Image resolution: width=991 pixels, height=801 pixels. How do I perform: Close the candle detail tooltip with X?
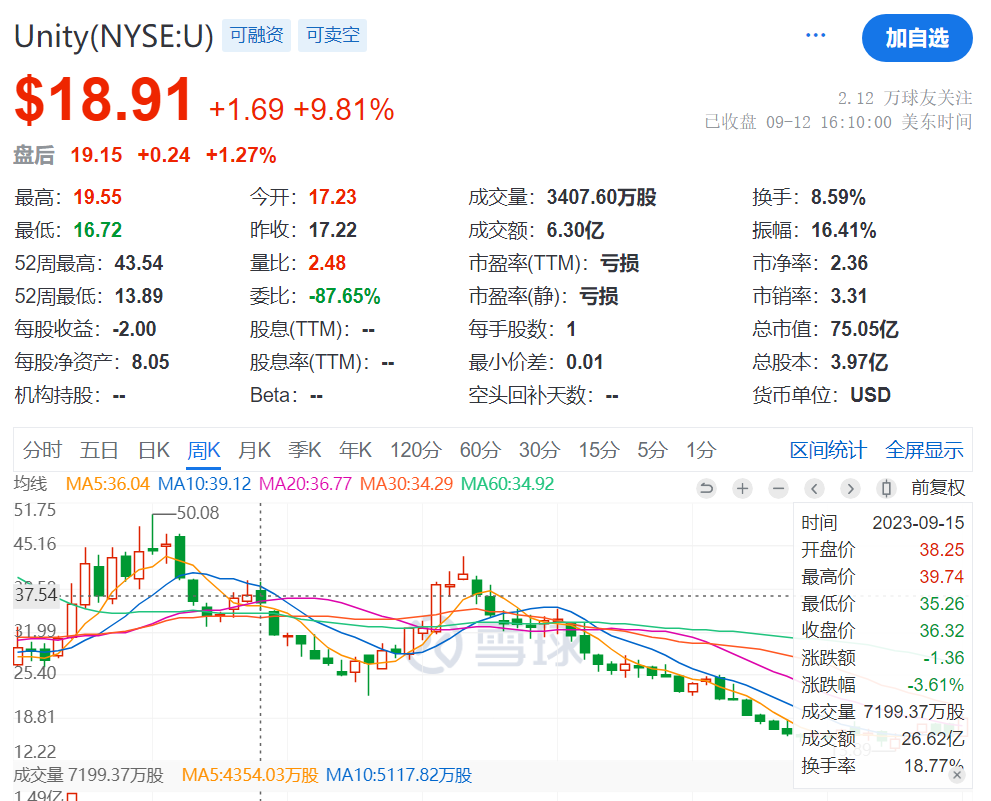click(x=958, y=774)
